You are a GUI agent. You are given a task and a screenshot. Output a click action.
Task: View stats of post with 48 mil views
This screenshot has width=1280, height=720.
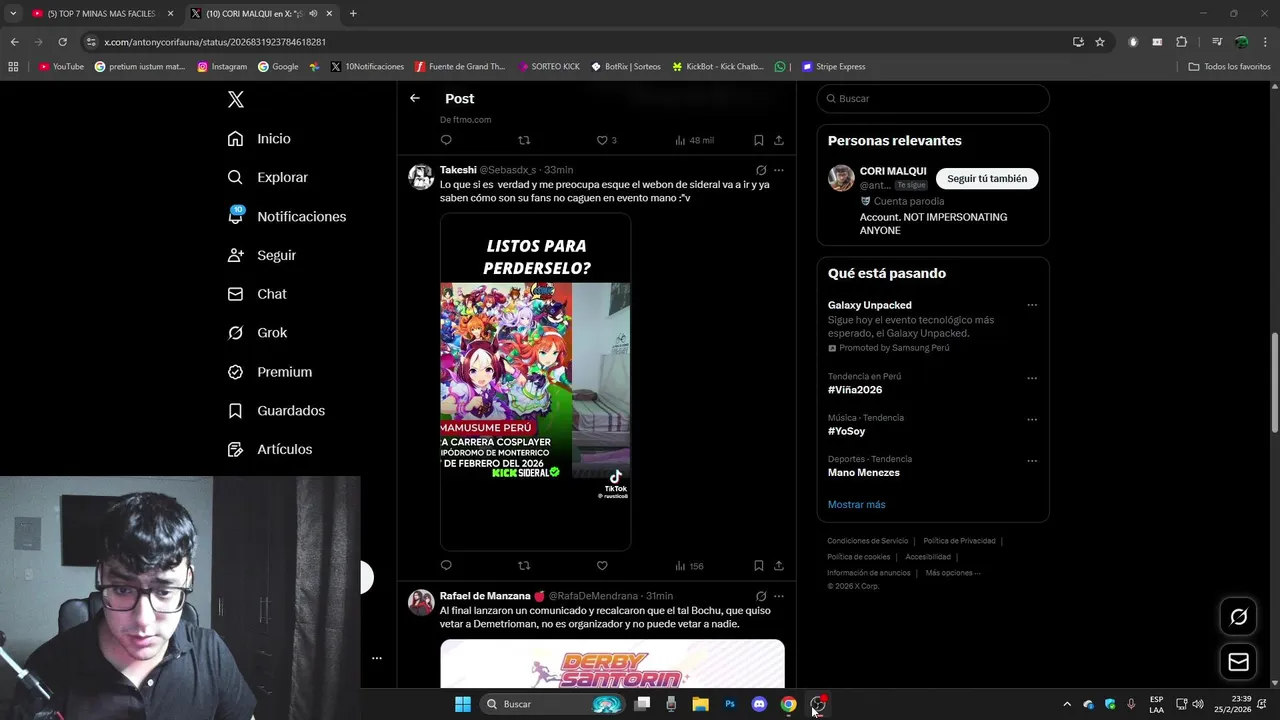[x=694, y=140]
